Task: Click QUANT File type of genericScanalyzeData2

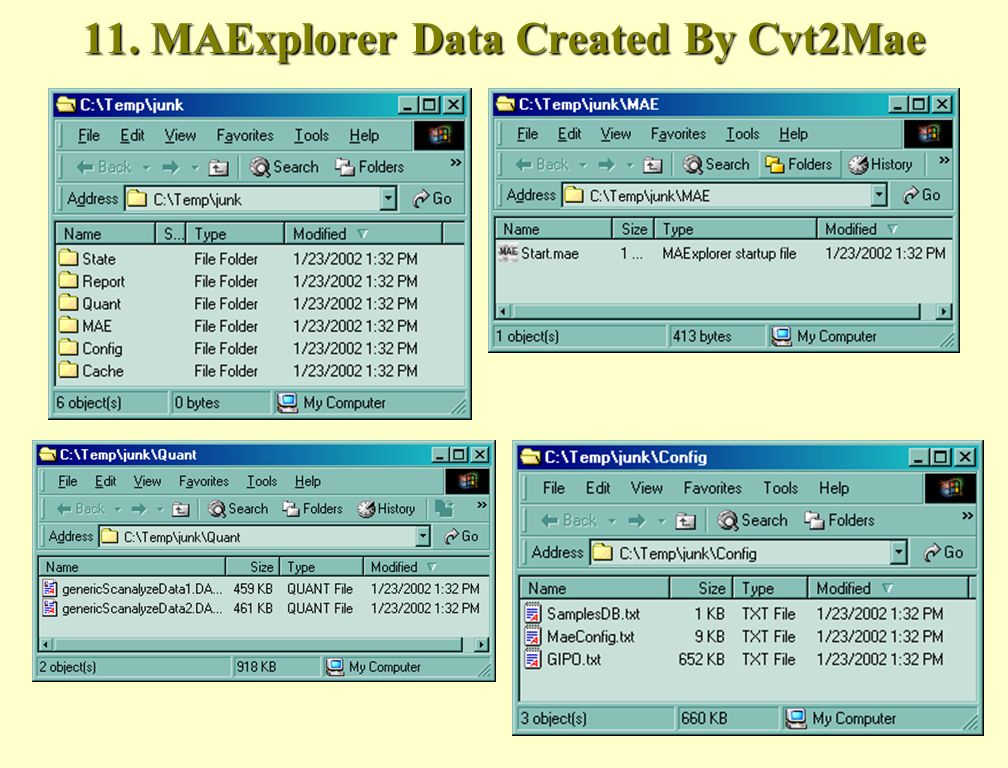Action: tap(320, 608)
